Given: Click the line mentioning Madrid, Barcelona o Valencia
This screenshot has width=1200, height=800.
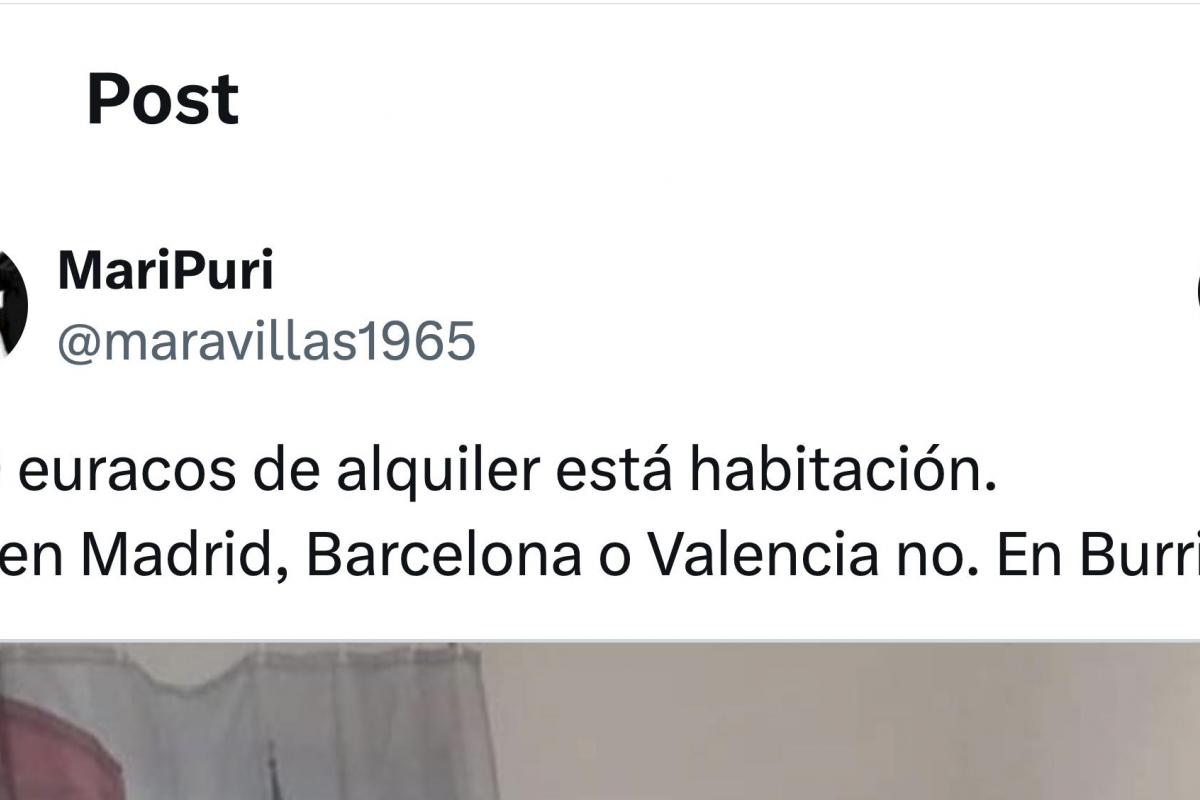Looking at the screenshot, I should [x=600, y=555].
